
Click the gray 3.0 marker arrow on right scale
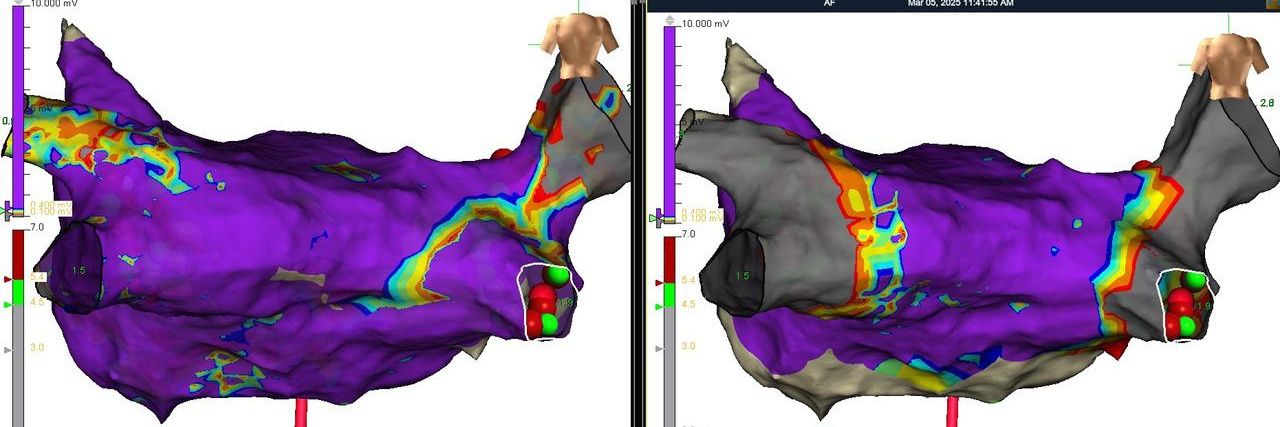660,350
